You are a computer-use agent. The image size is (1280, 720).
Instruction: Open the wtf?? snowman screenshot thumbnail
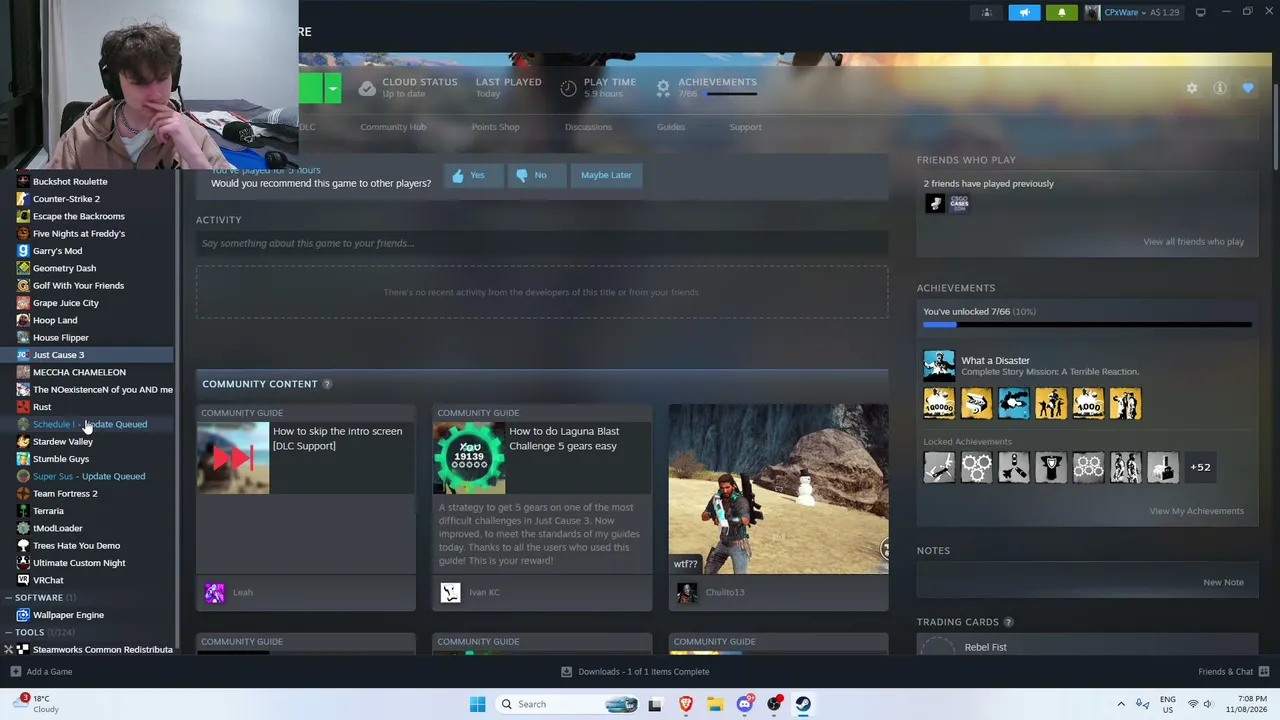[x=778, y=489]
